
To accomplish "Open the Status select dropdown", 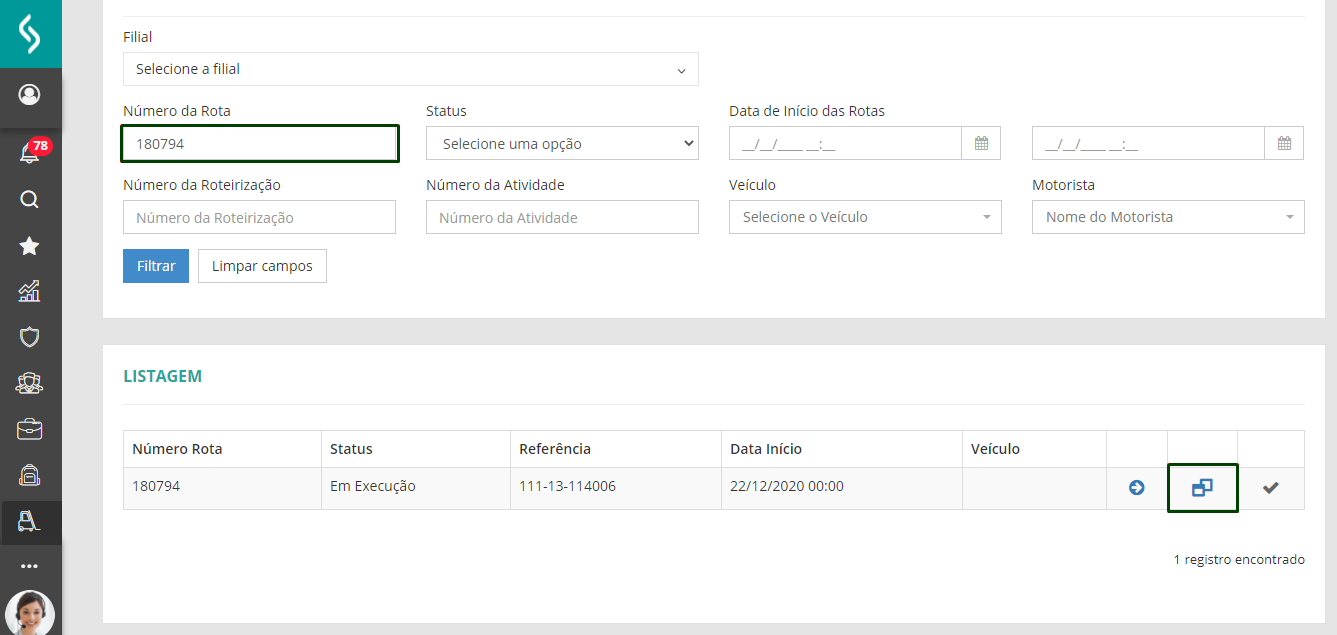I will [561, 143].
